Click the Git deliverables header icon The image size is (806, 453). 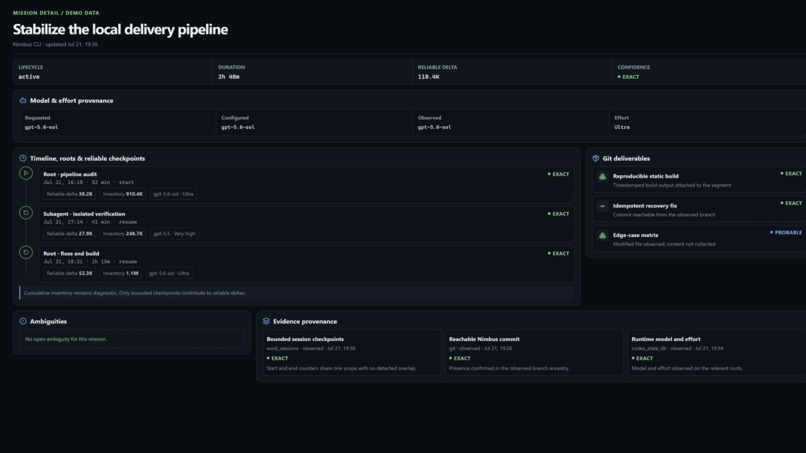(596, 158)
